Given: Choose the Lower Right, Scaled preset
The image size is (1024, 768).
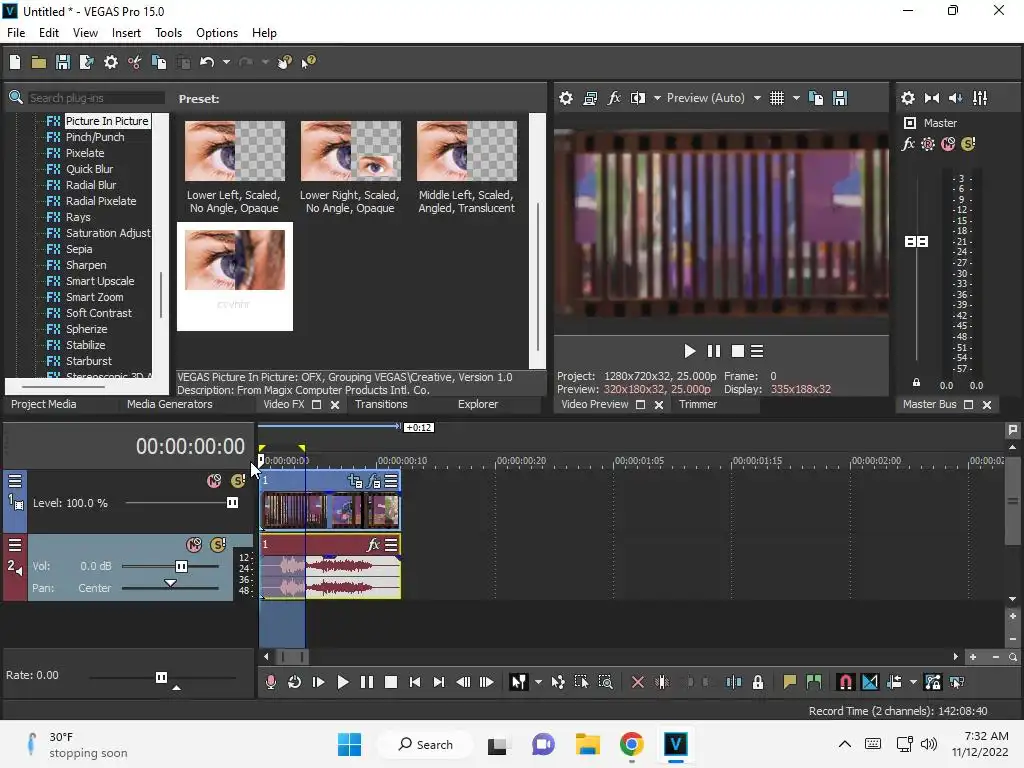Looking at the screenshot, I should [x=350, y=167].
